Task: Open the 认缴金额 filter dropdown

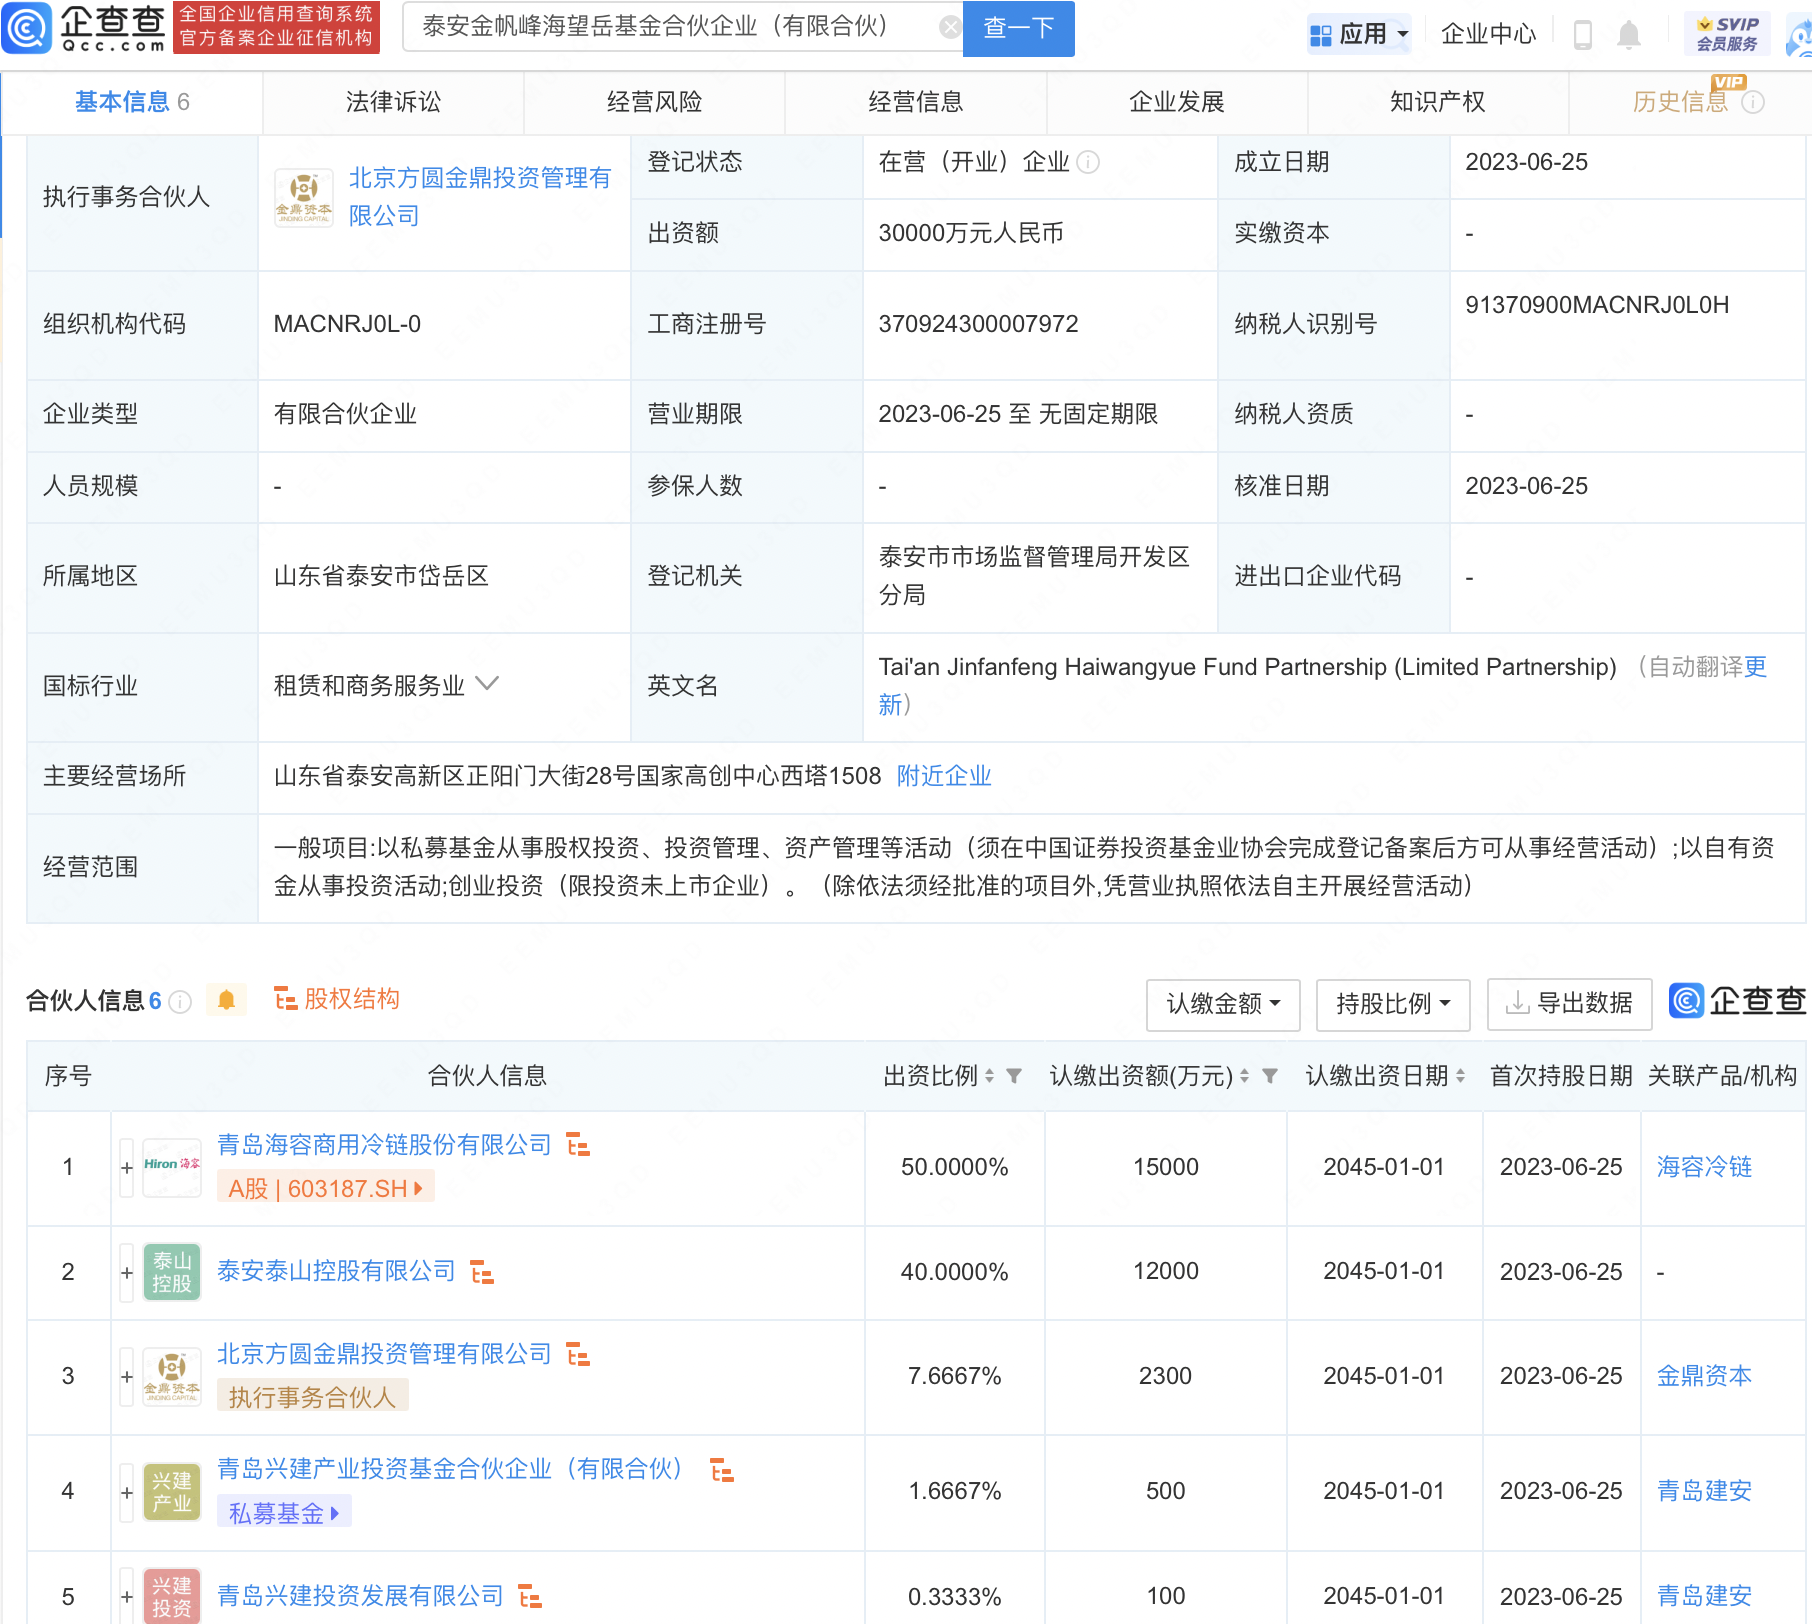Action: point(1223,1003)
